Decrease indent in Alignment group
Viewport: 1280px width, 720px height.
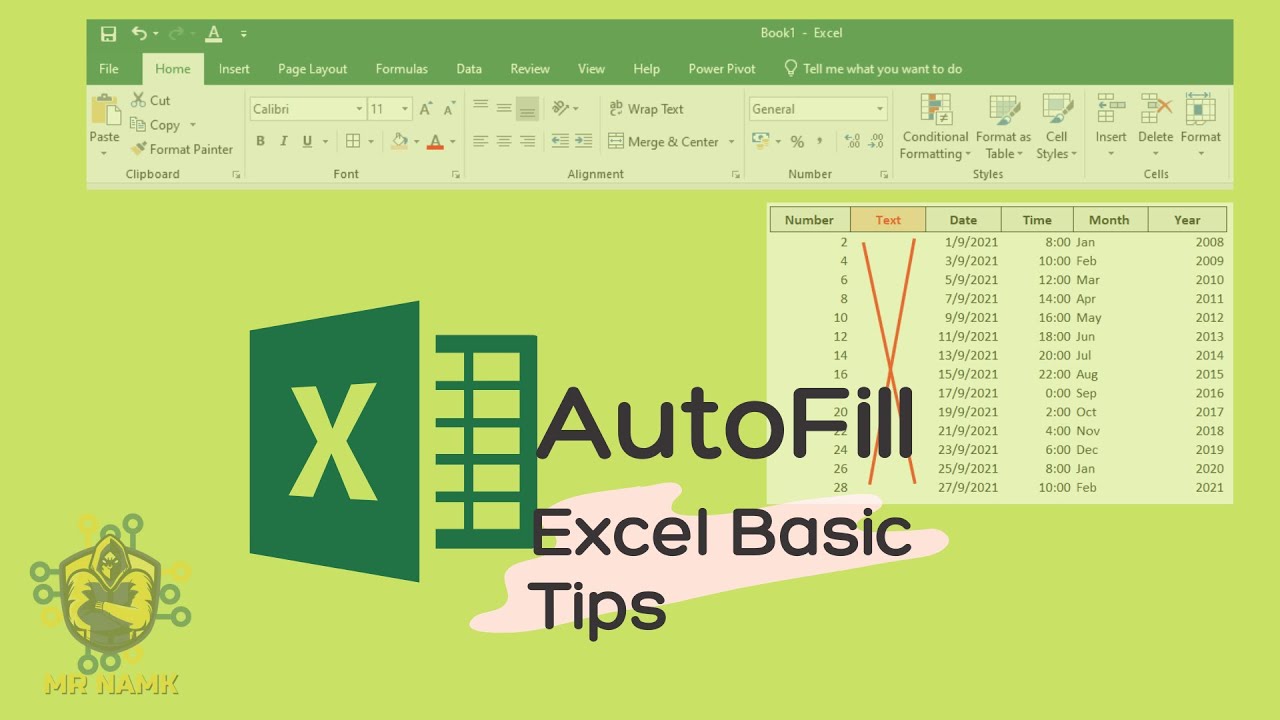point(560,141)
